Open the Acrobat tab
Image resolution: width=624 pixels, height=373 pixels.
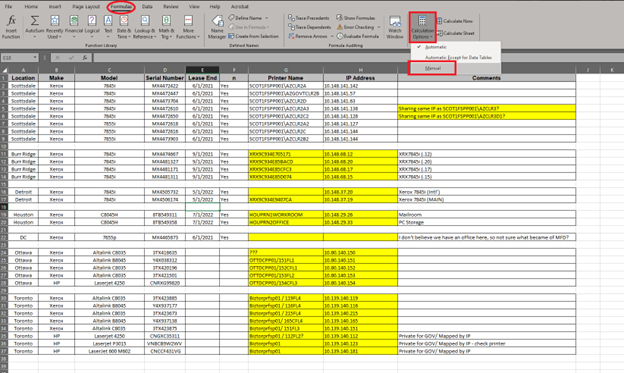point(240,7)
